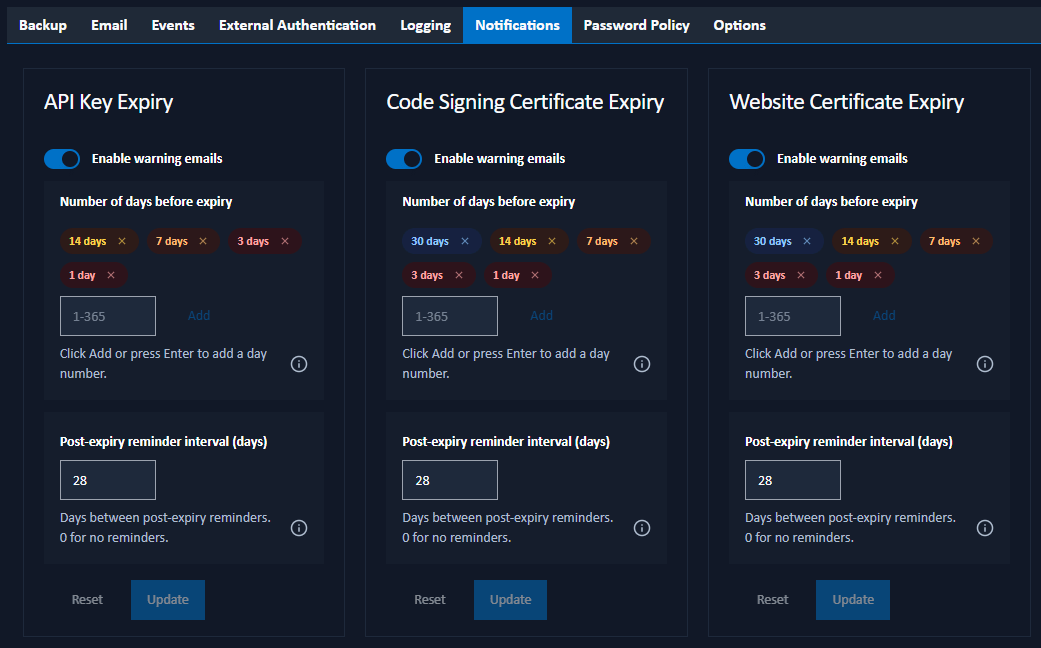The width and height of the screenshot is (1041, 648).
Task: Click the Website Certificate Expiry heading
Action: tap(847, 102)
